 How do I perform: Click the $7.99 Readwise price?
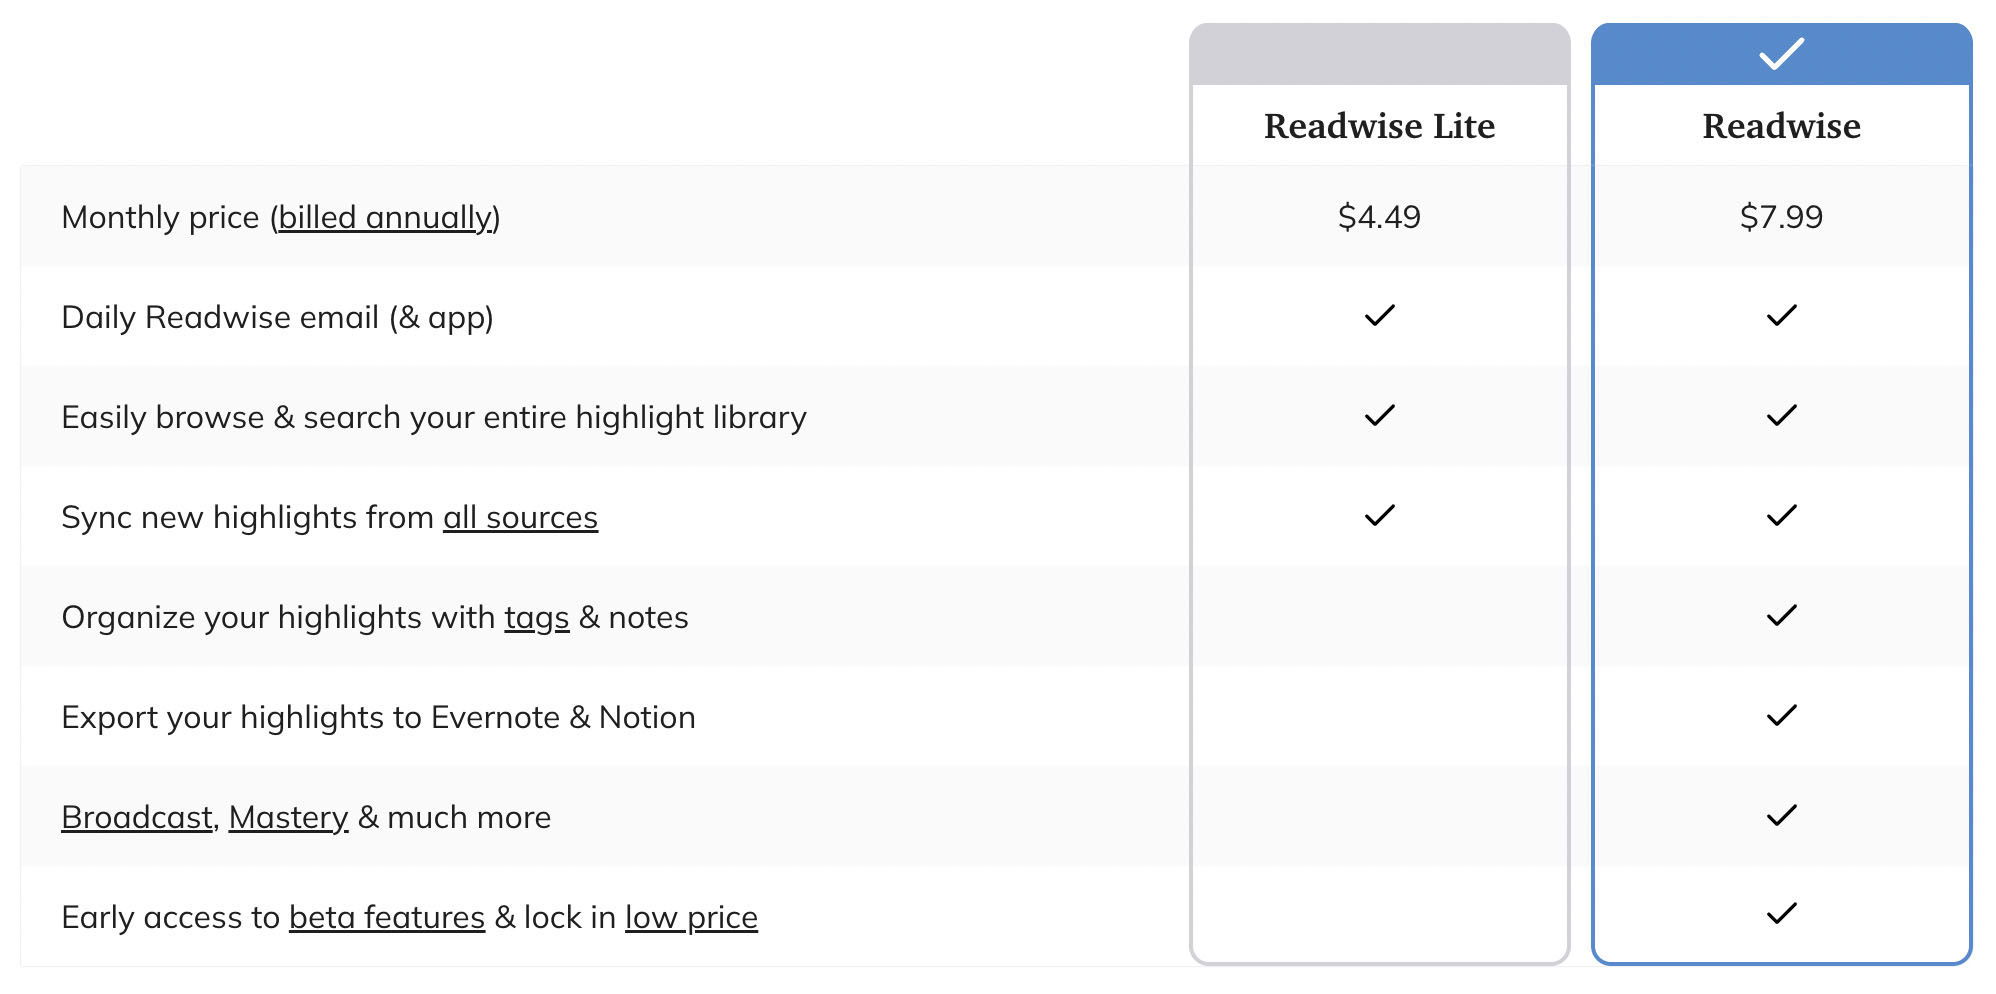click(x=1781, y=217)
